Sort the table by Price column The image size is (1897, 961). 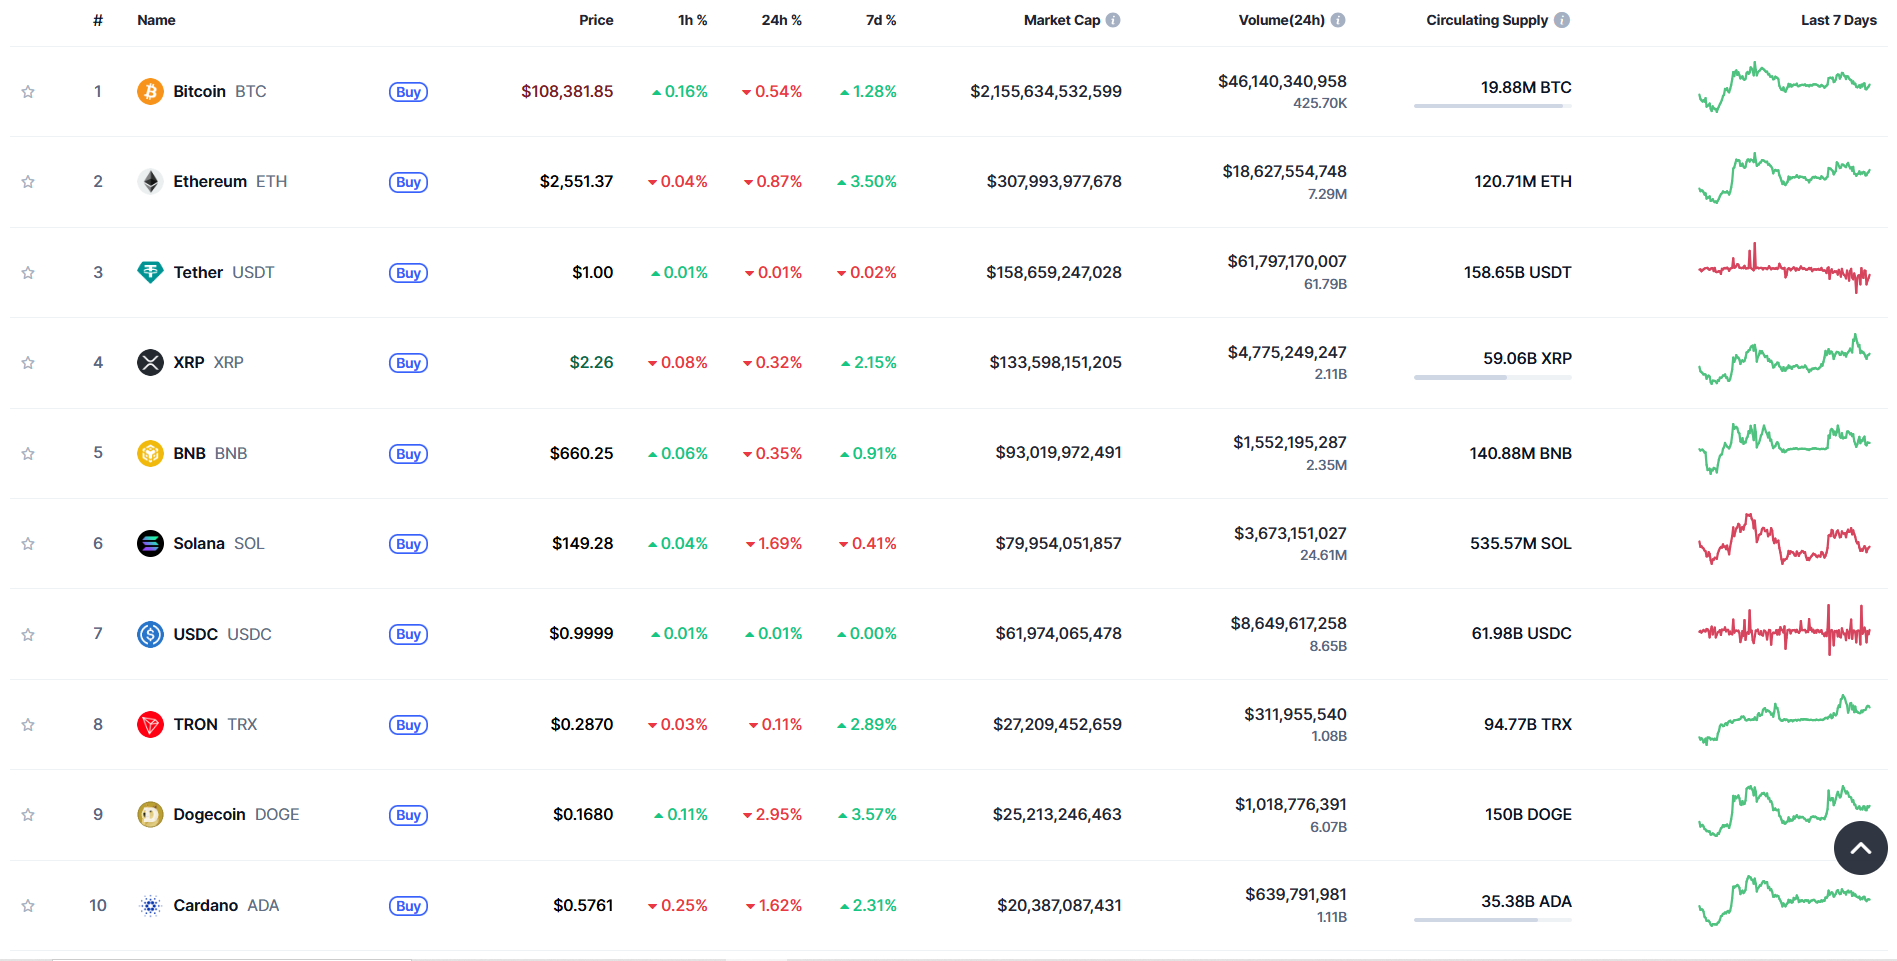coord(596,20)
